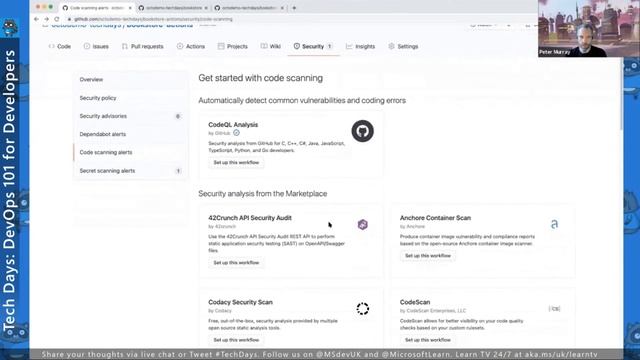The image size is (640, 360).
Task: Click the Actions play icon
Action: click(x=180, y=46)
